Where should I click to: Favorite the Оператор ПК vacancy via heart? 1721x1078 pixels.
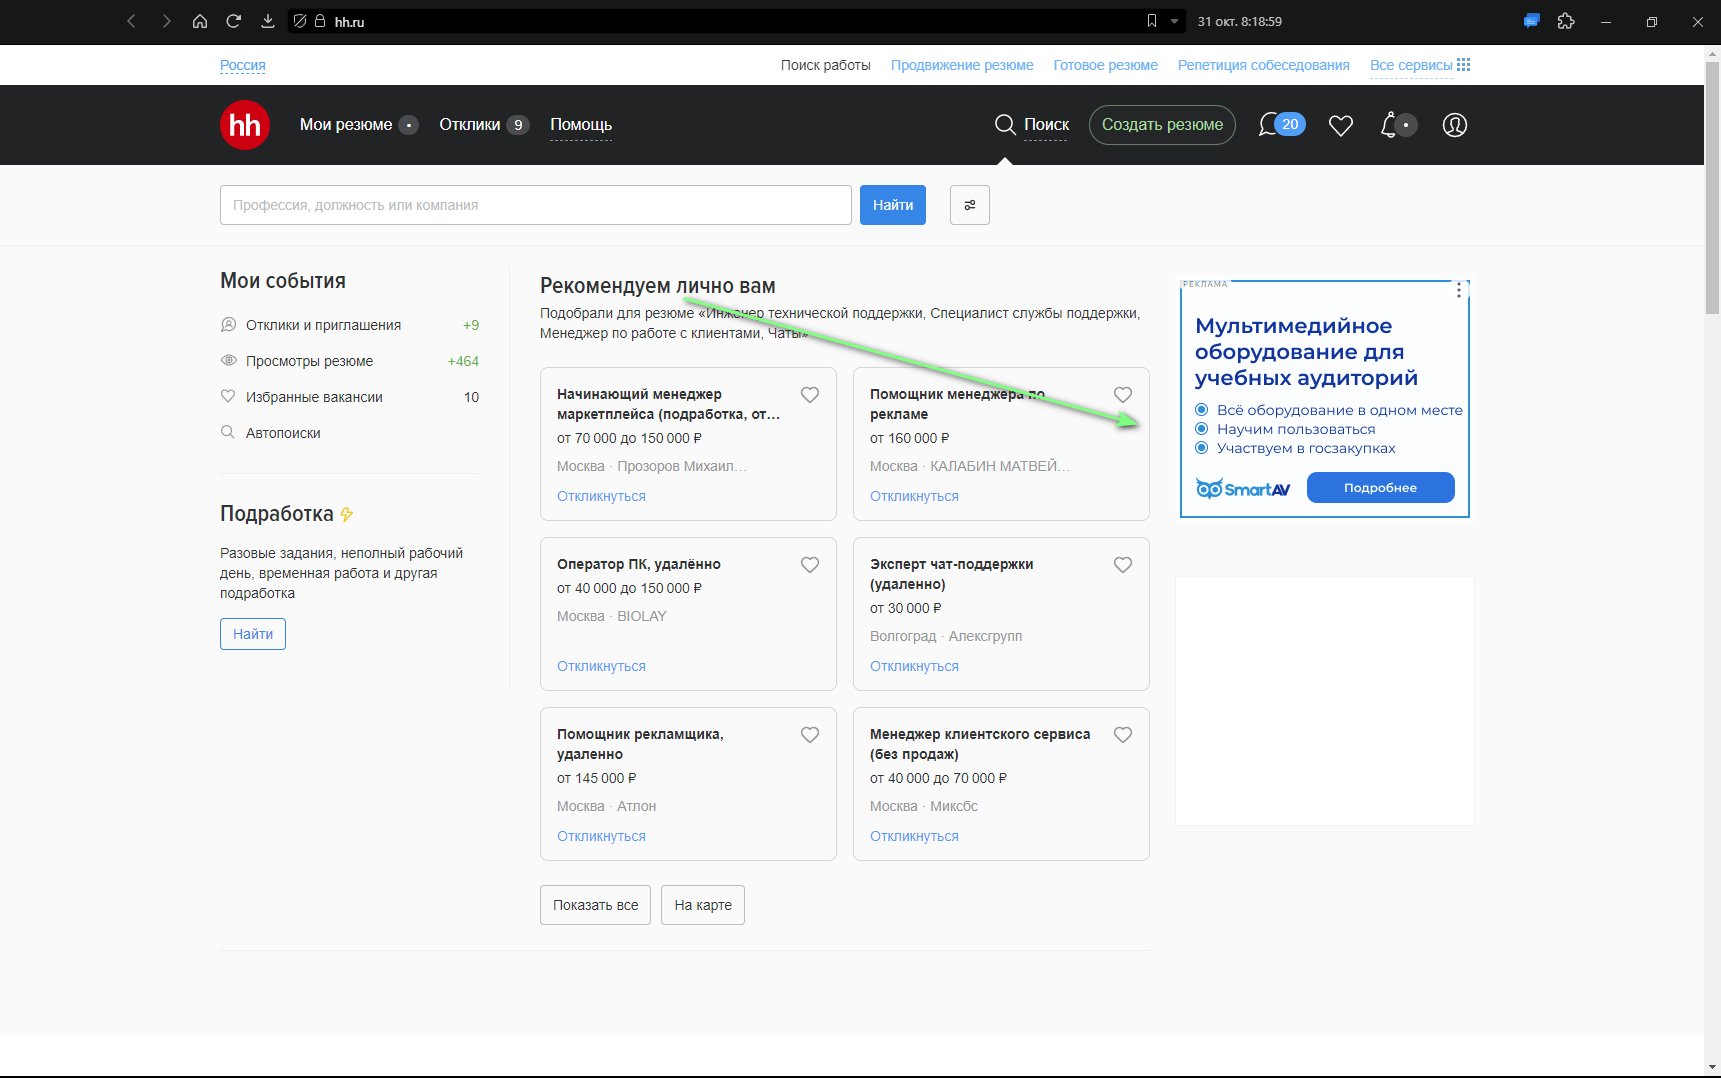pyautogui.click(x=810, y=564)
